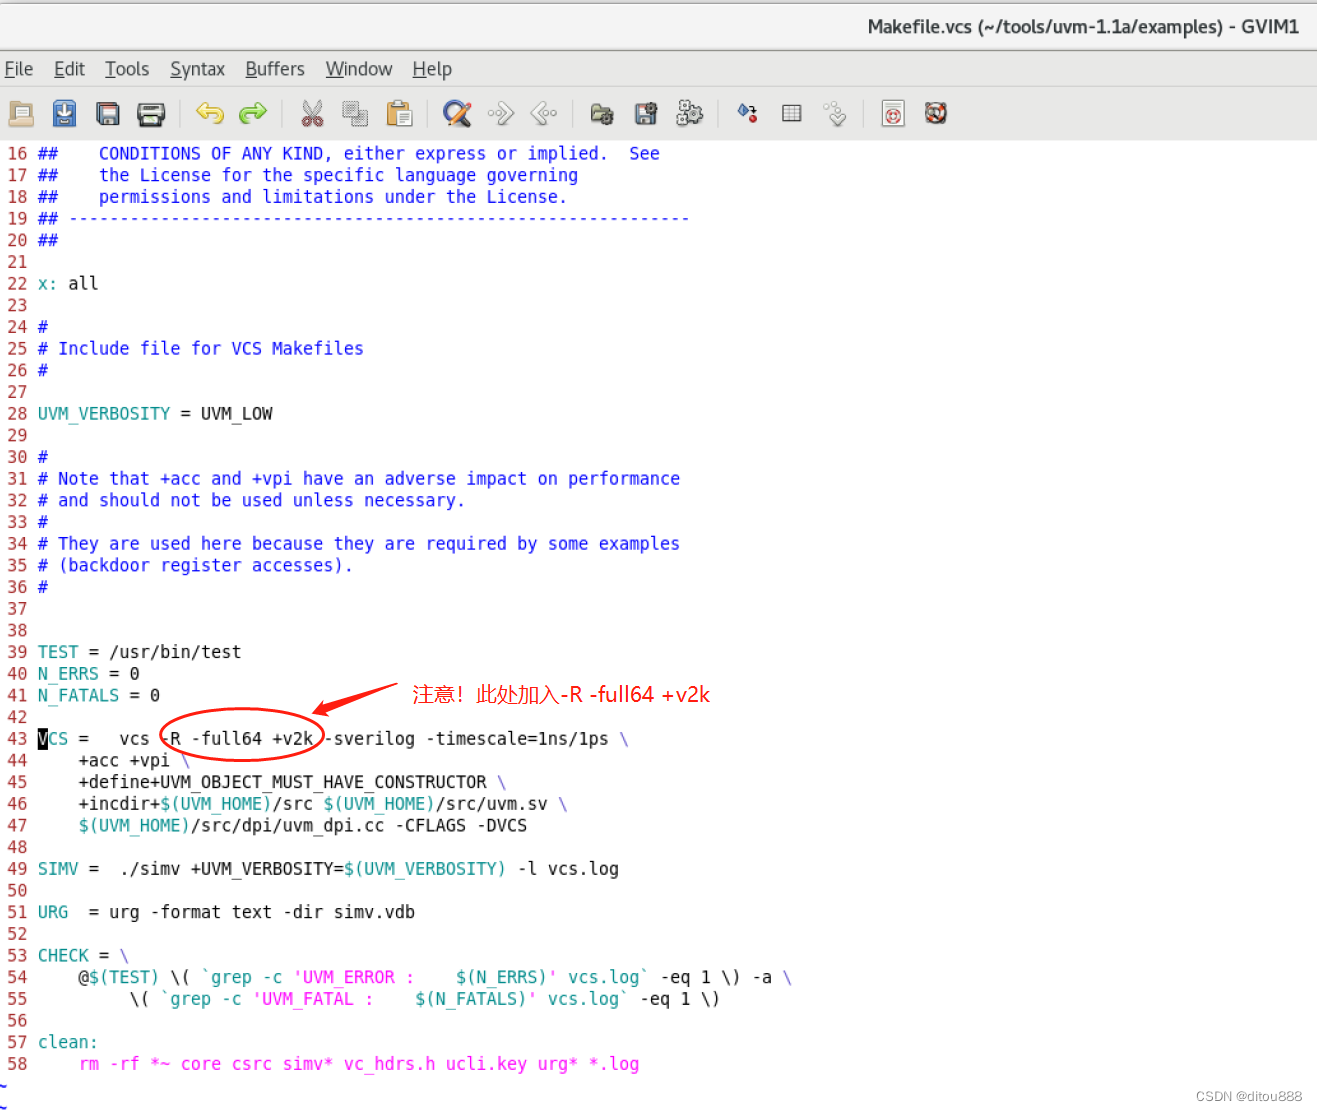Click the Save All files icon

pyautogui.click(x=108, y=114)
